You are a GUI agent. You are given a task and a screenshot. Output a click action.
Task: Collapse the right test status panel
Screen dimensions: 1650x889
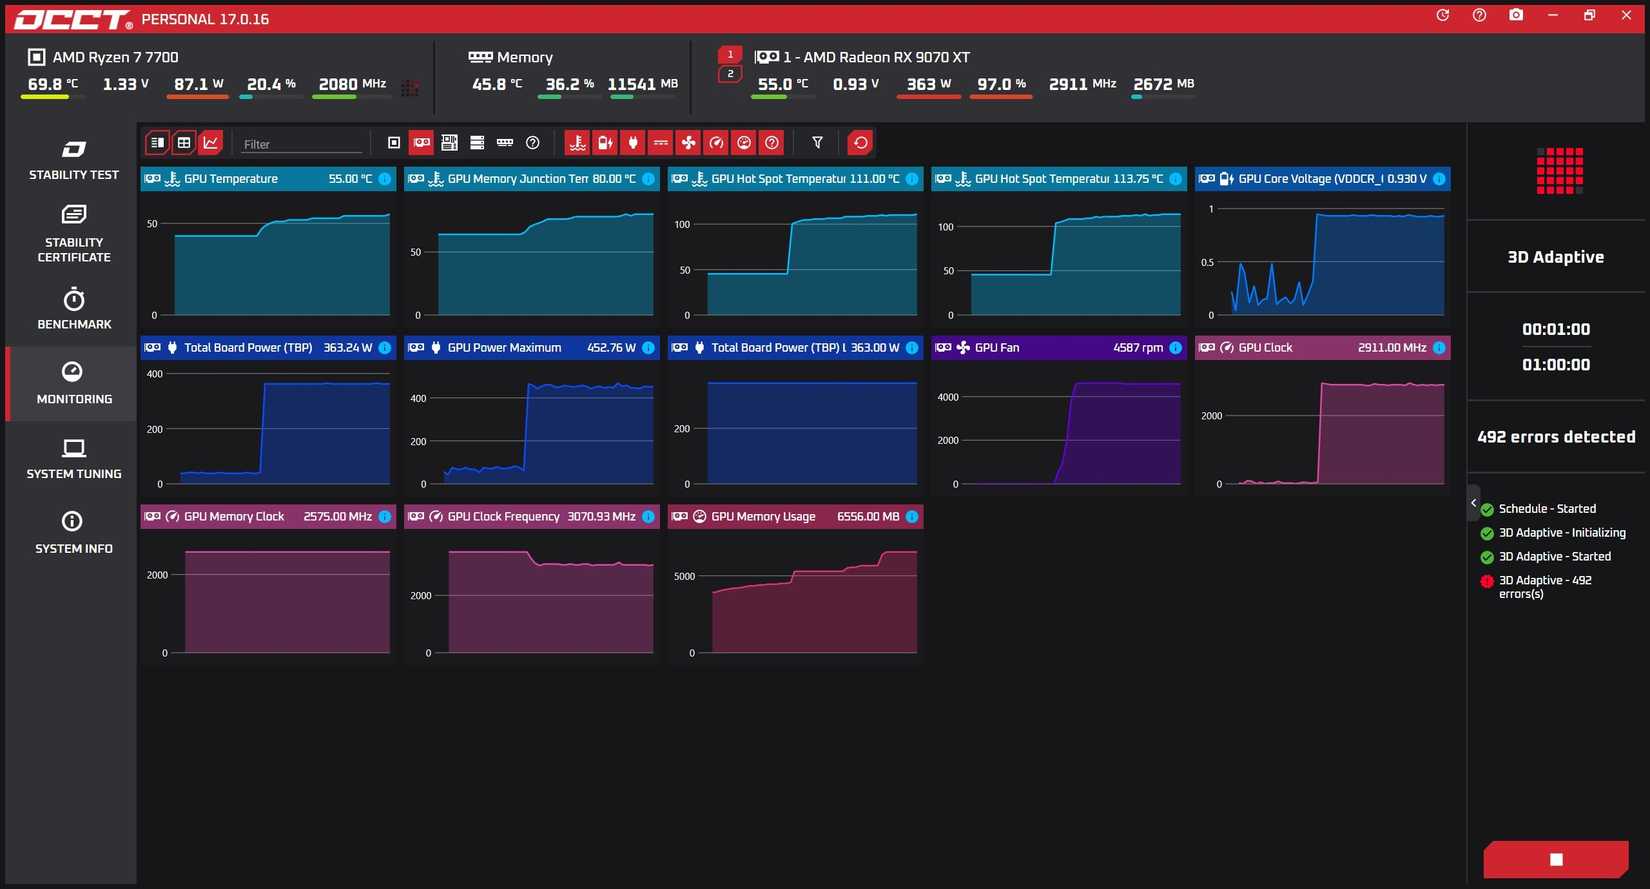pos(1473,503)
